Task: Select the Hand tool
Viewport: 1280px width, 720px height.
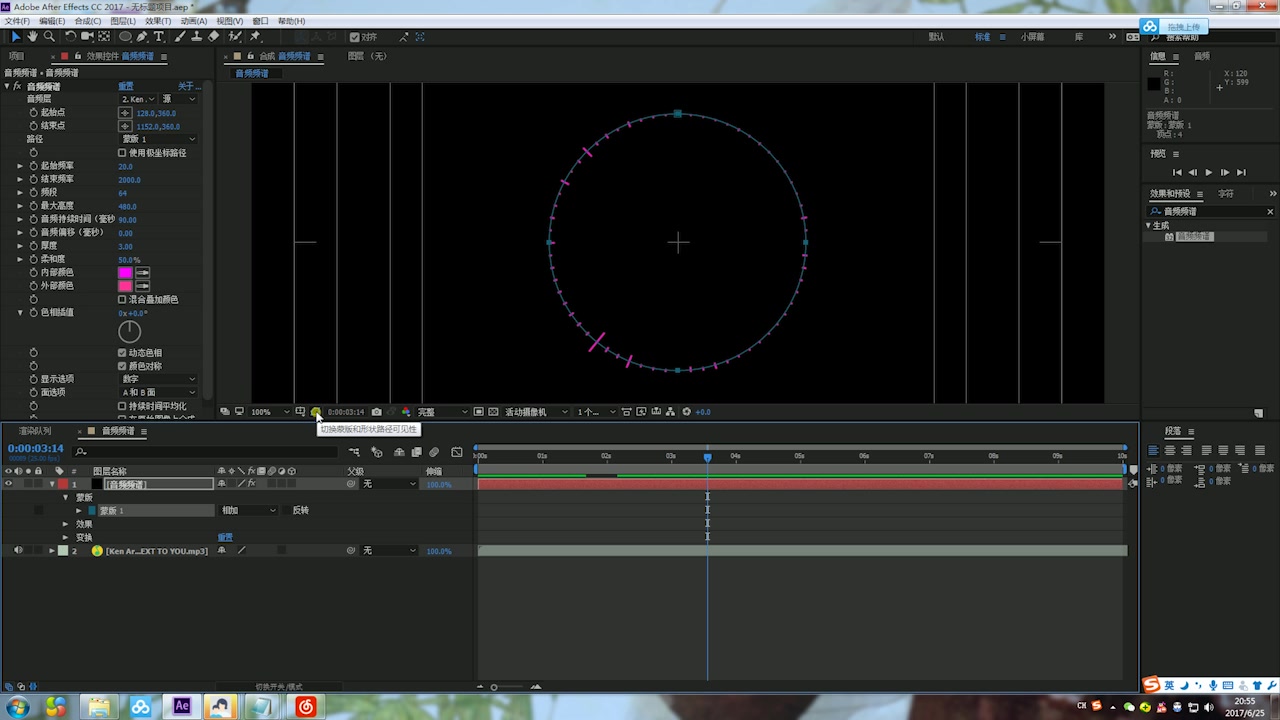Action: [x=32, y=36]
